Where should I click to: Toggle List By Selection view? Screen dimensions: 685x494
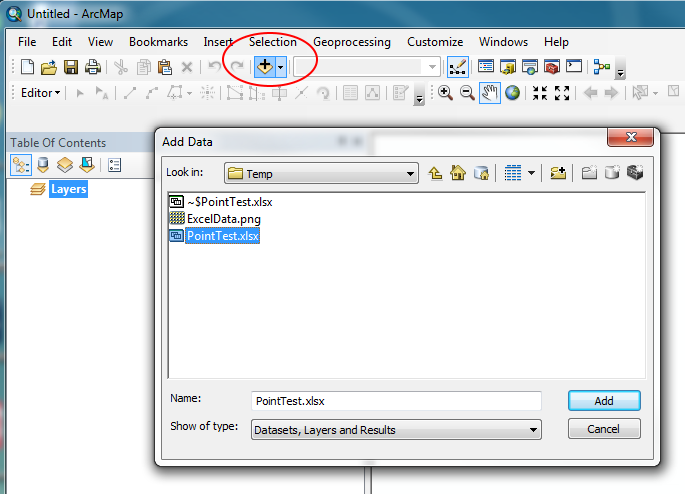tap(87, 165)
